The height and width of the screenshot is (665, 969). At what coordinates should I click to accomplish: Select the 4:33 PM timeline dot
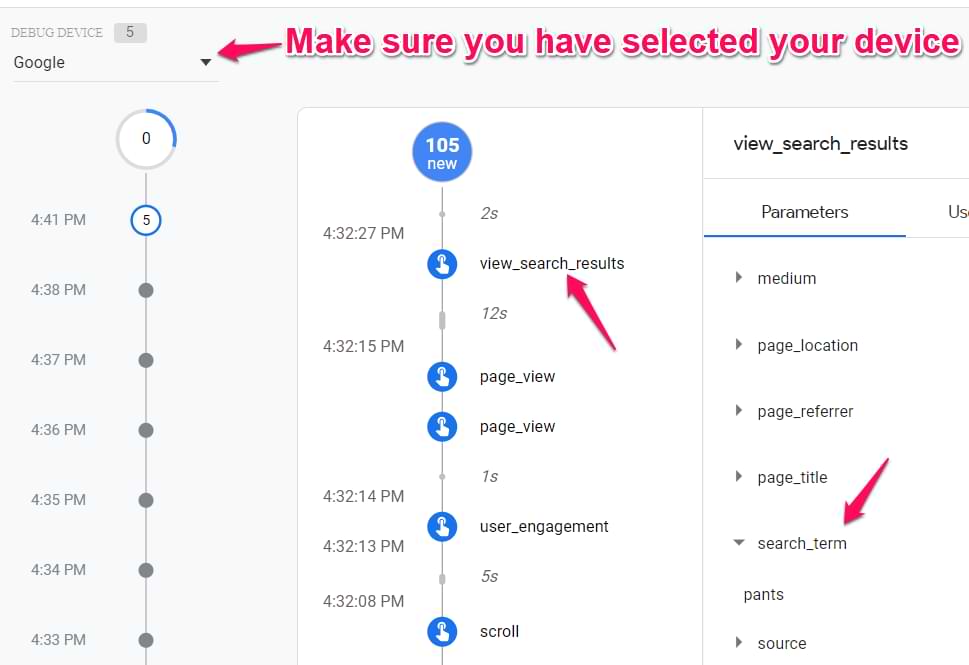tap(146, 640)
